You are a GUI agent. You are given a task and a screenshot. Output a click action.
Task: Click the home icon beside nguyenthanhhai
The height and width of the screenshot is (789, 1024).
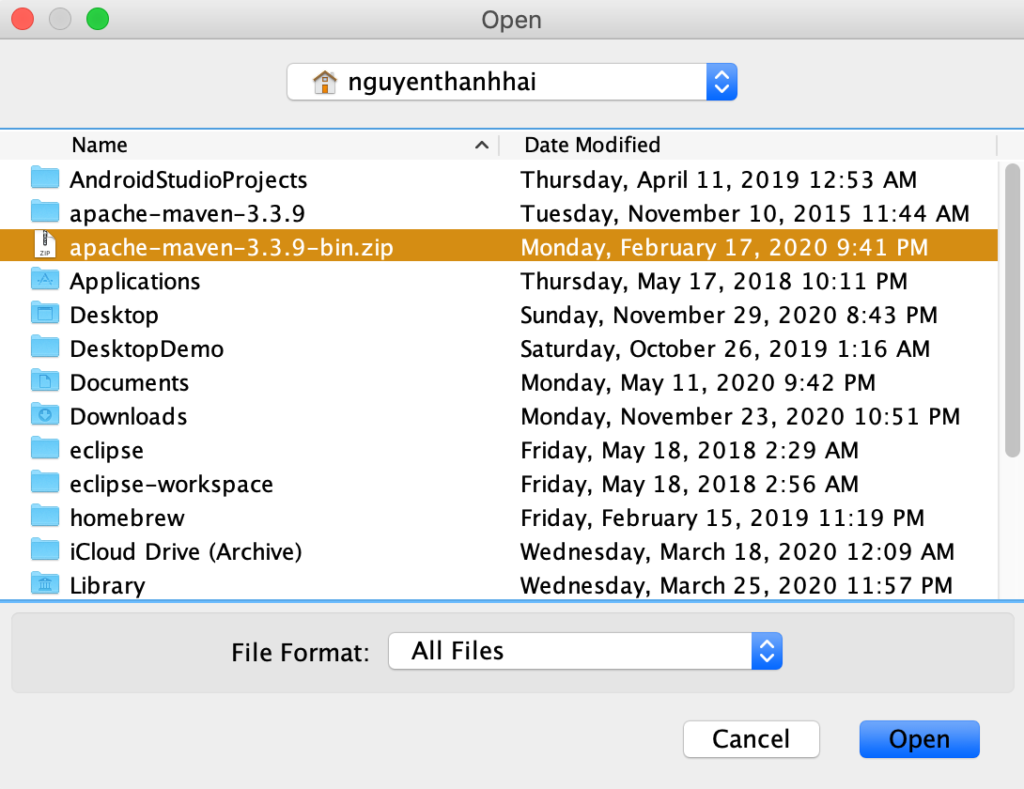(x=324, y=82)
